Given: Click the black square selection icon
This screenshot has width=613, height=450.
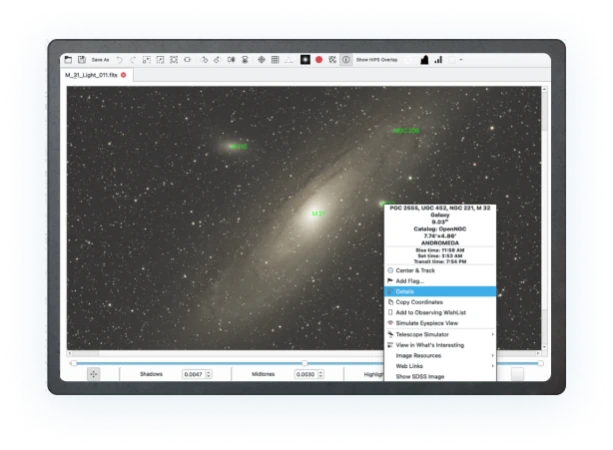Looking at the screenshot, I should pos(305,60).
